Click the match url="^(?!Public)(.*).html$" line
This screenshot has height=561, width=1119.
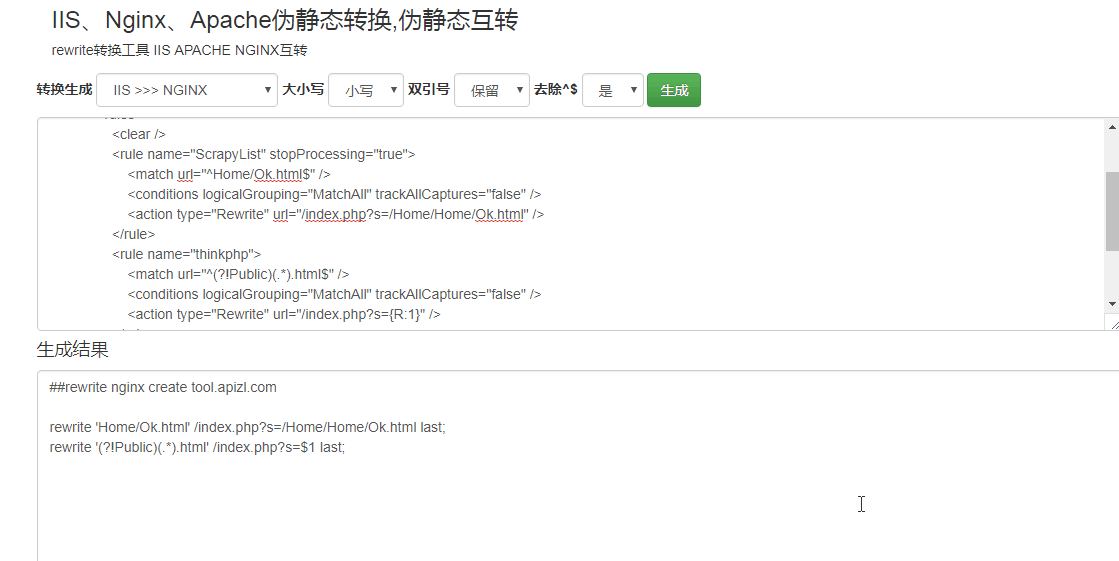click(x=238, y=274)
